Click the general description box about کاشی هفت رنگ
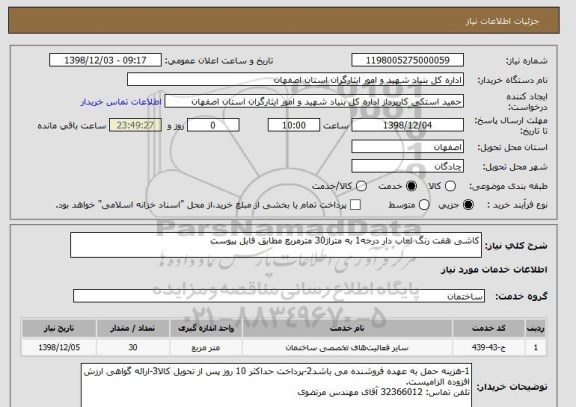The height and width of the screenshot is (407, 576). pos(276,245)
